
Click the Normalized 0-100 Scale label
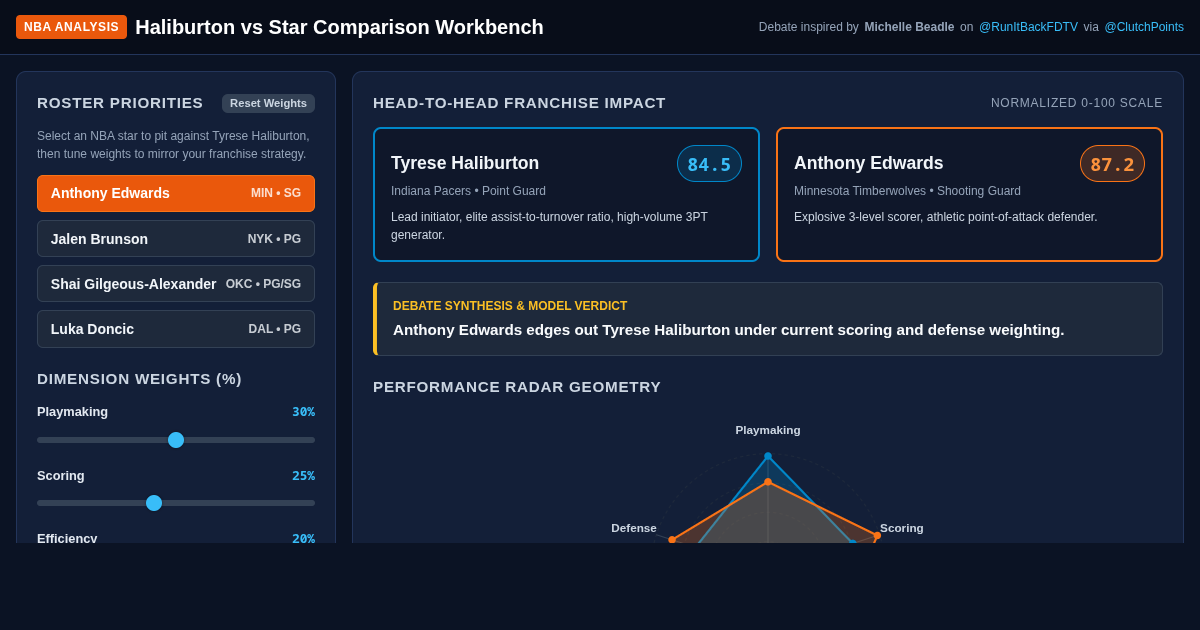click(1077, 103)
